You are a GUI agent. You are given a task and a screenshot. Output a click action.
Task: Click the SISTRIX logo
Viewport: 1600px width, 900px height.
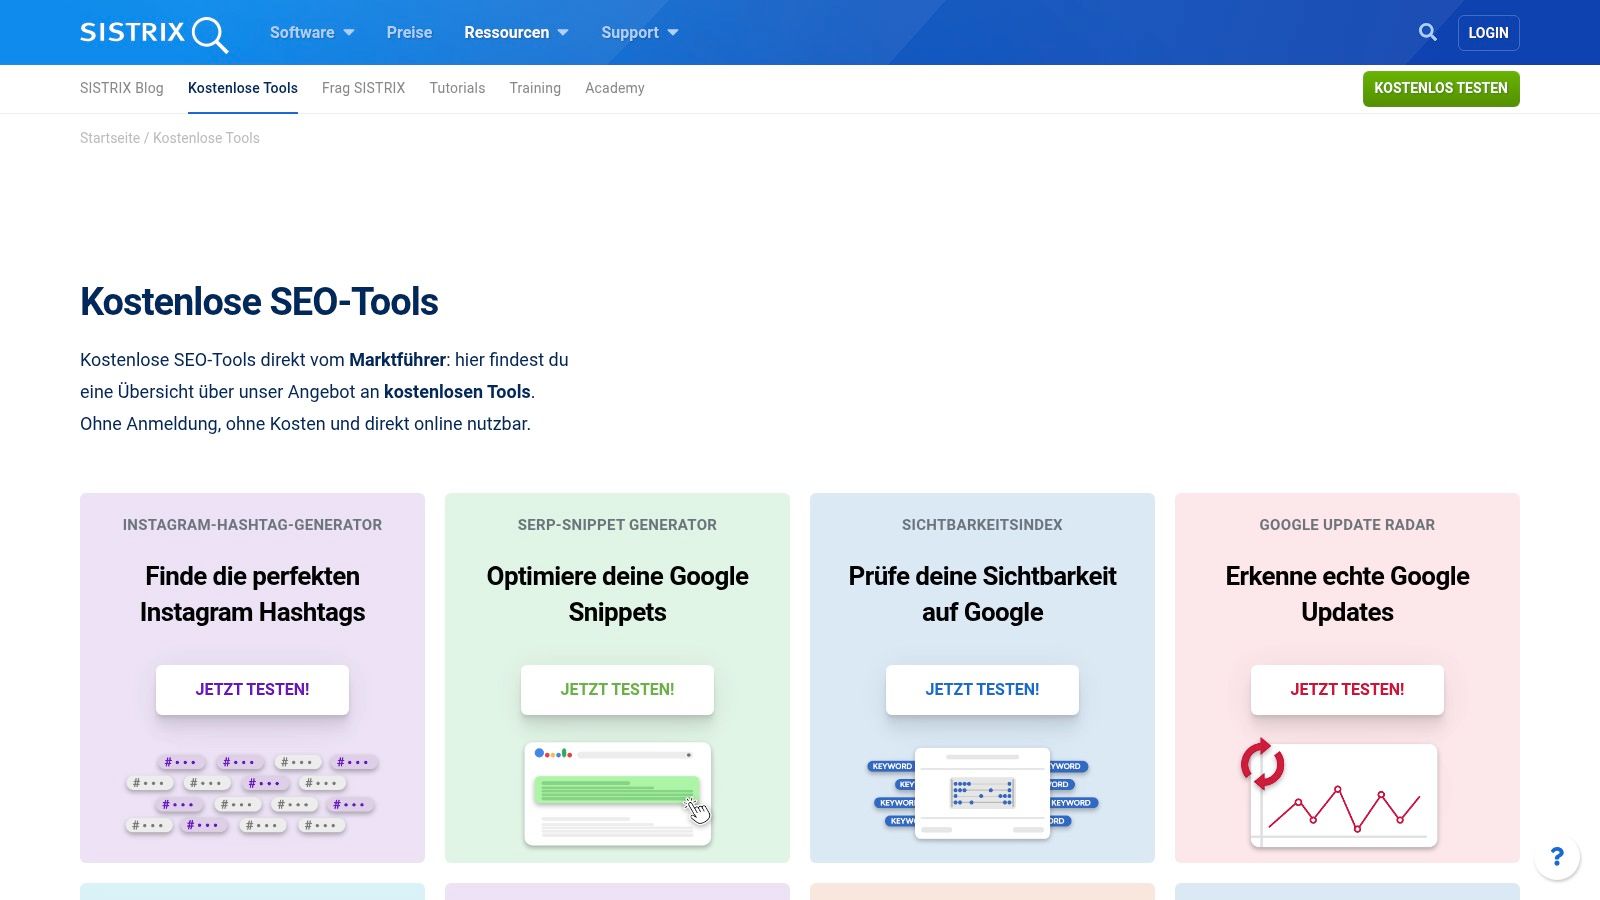coord(152,32)
